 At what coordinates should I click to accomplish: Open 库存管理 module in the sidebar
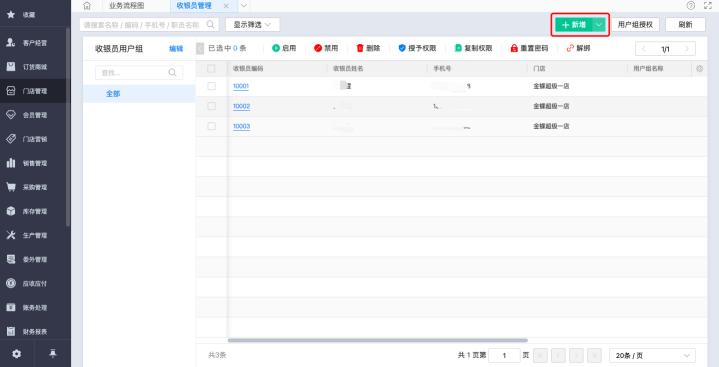(x=28, y=211)
